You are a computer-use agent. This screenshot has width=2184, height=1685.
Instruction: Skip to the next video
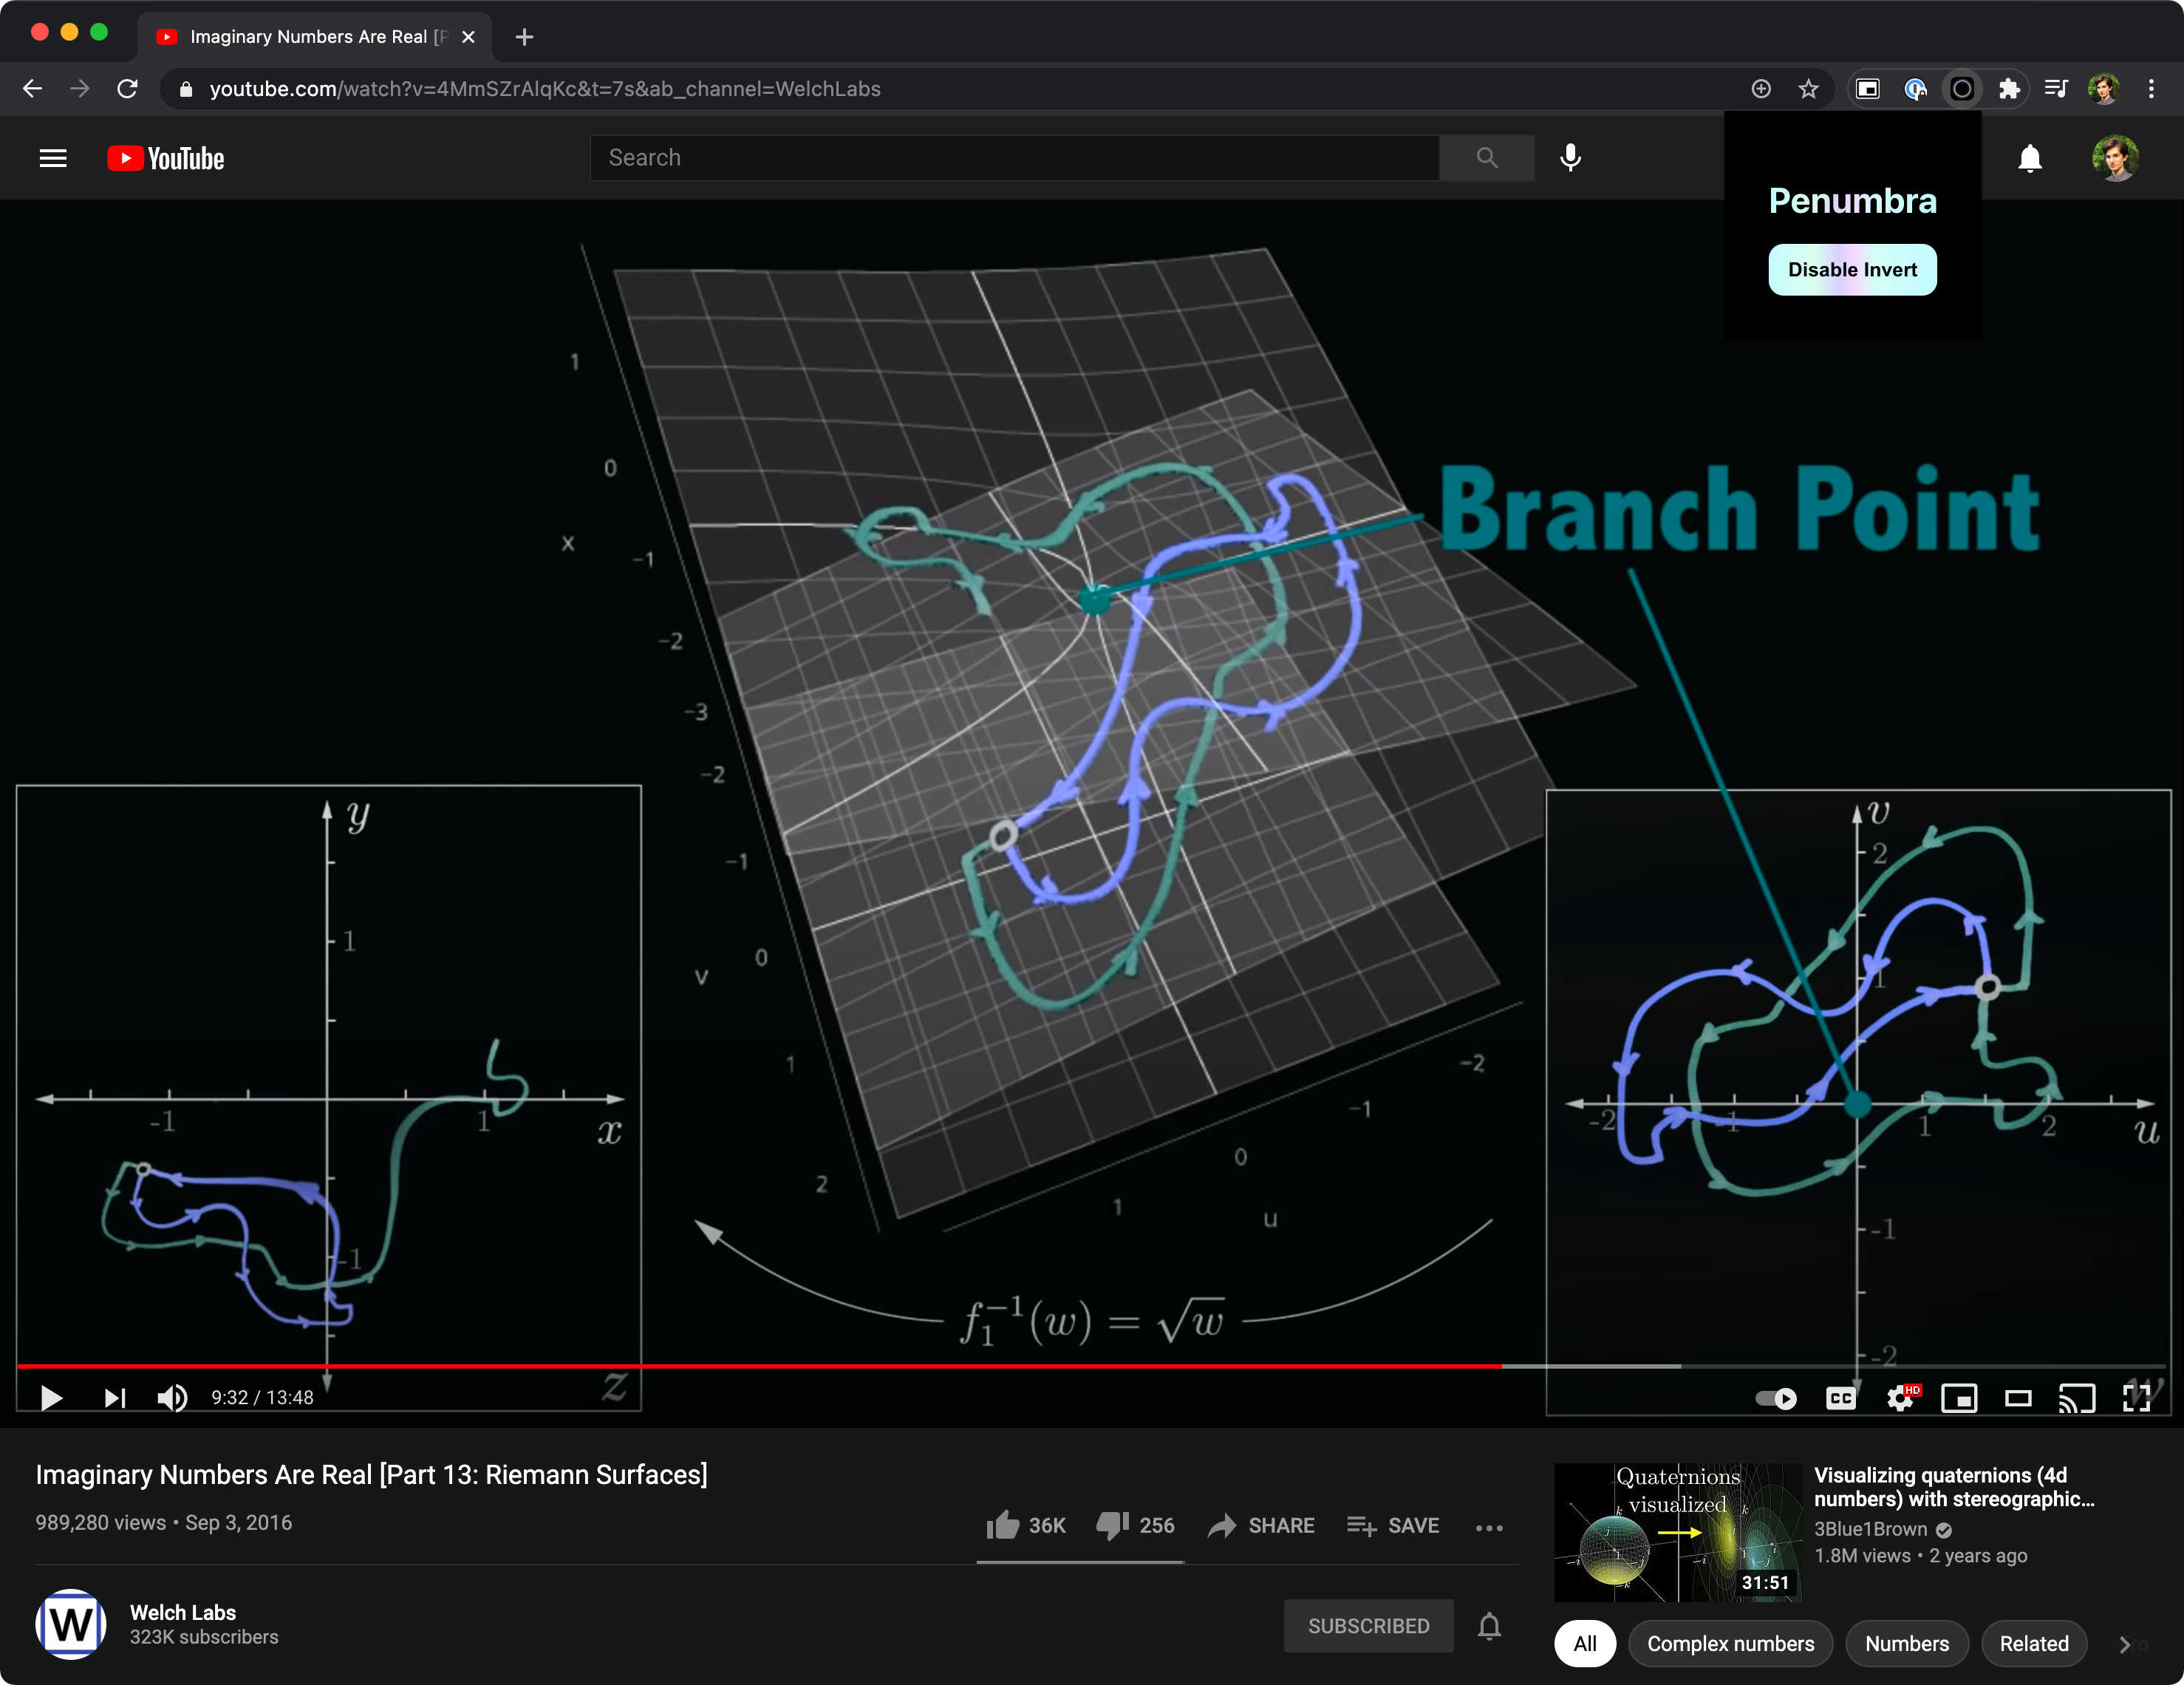click(115, 1397)
